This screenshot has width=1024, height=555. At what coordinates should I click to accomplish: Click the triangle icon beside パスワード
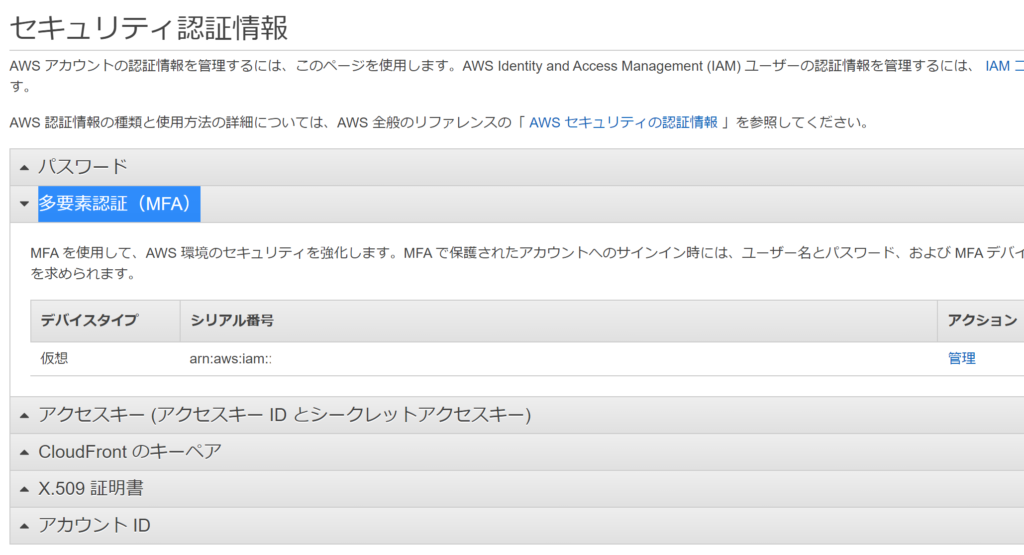(24, 167)
